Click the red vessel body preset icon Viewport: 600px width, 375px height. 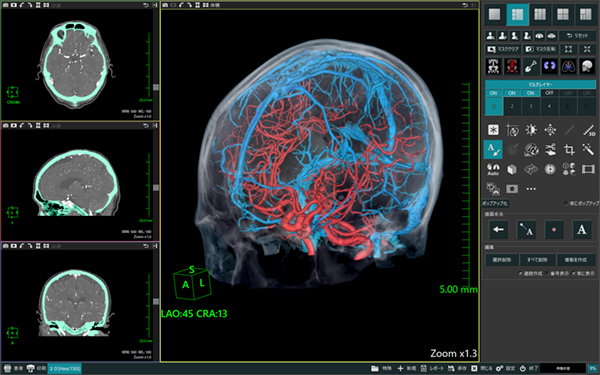pyautogui.click(x=512, y=66)
